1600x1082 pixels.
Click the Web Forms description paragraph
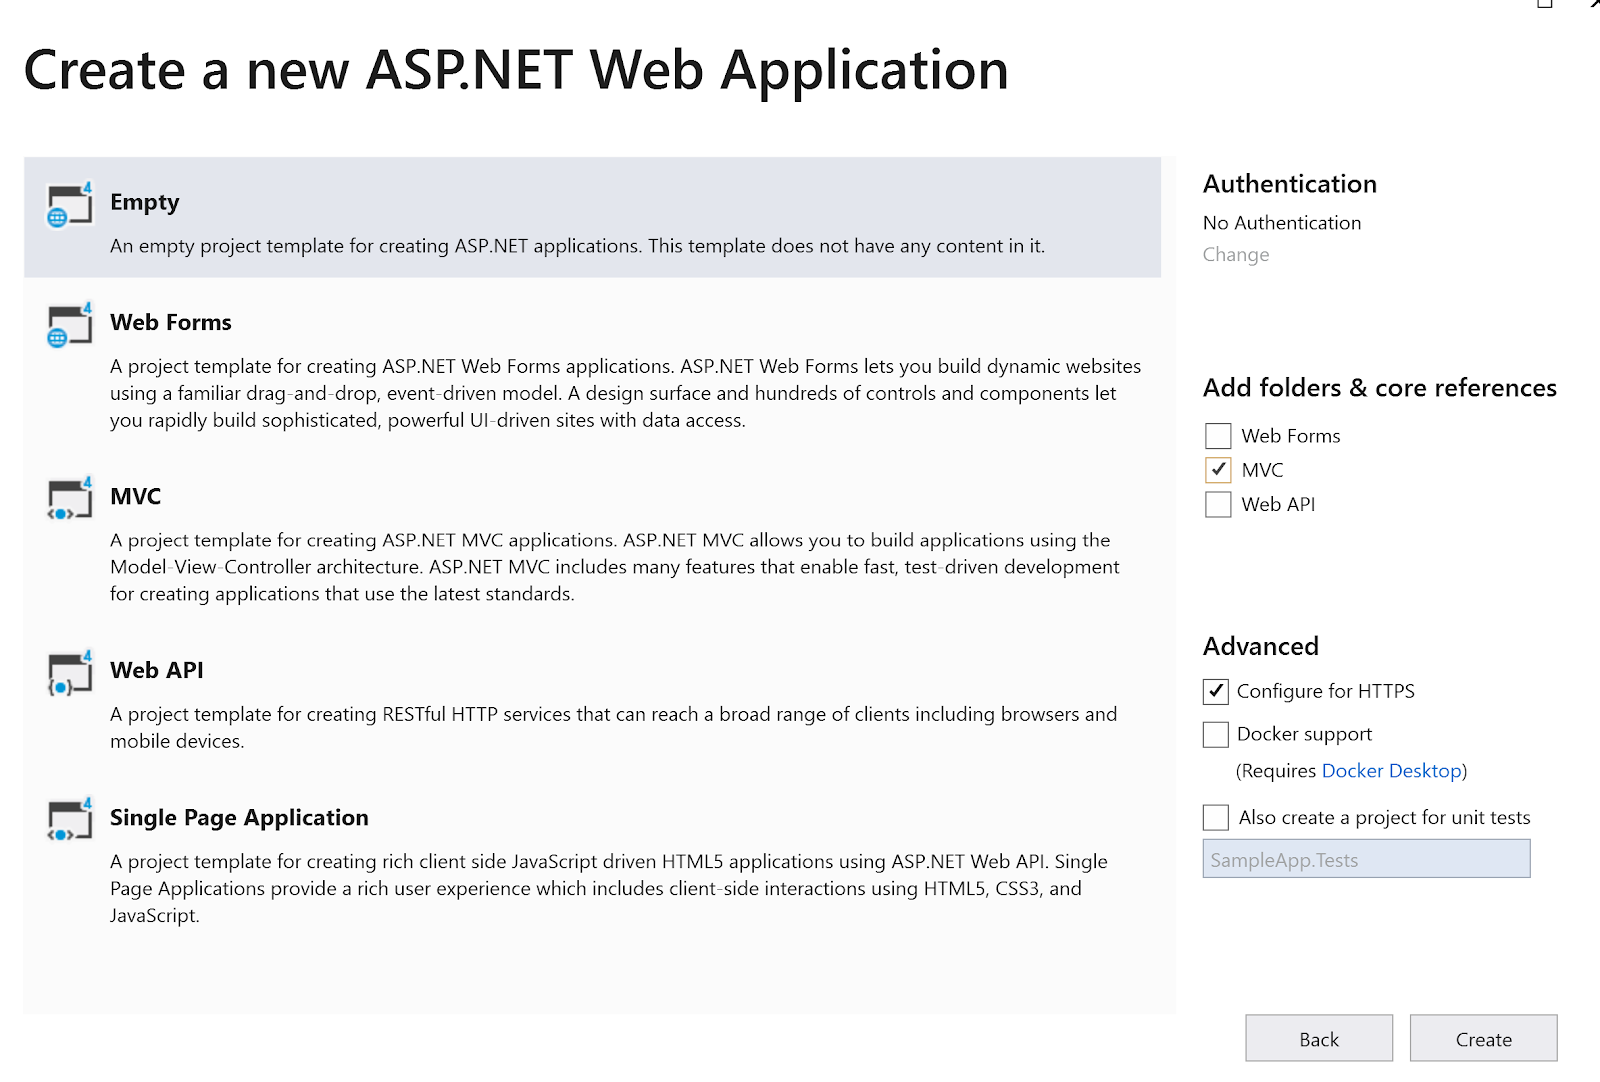625,393
